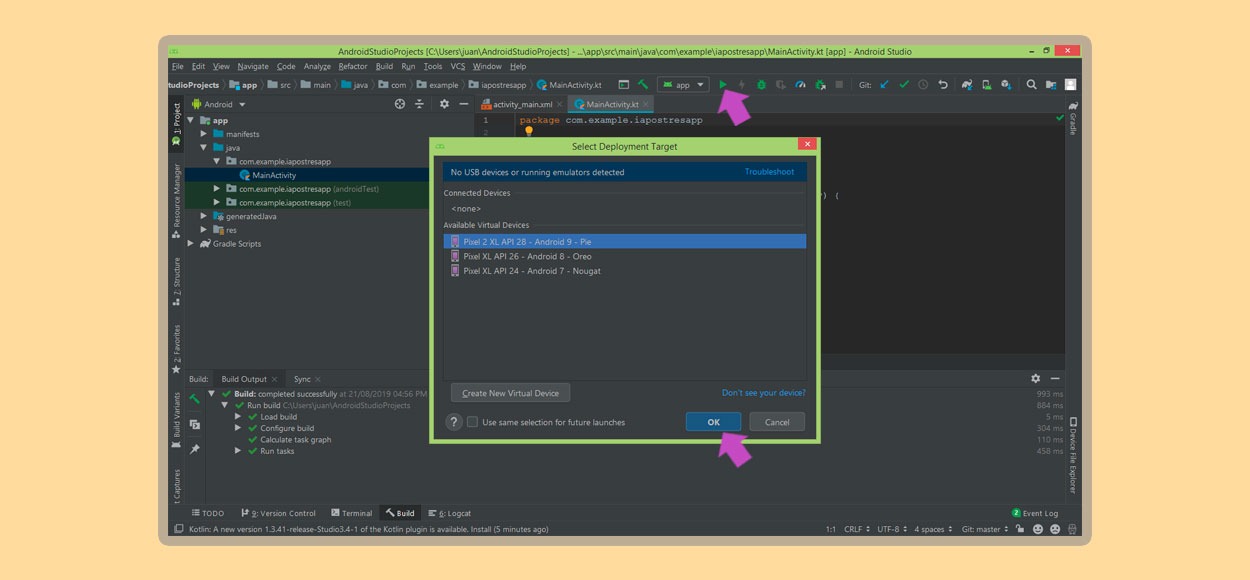
Task: Open Project panel settings gear icon
Action: (x=444, y=104)
